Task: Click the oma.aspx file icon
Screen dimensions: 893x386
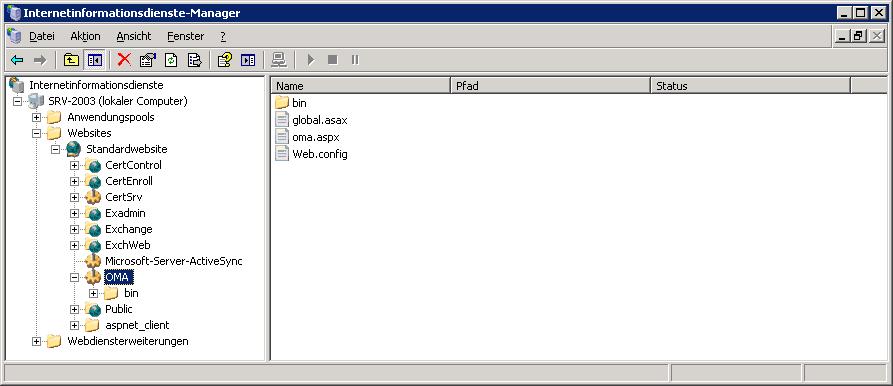Action: click(x=282, y=137)
